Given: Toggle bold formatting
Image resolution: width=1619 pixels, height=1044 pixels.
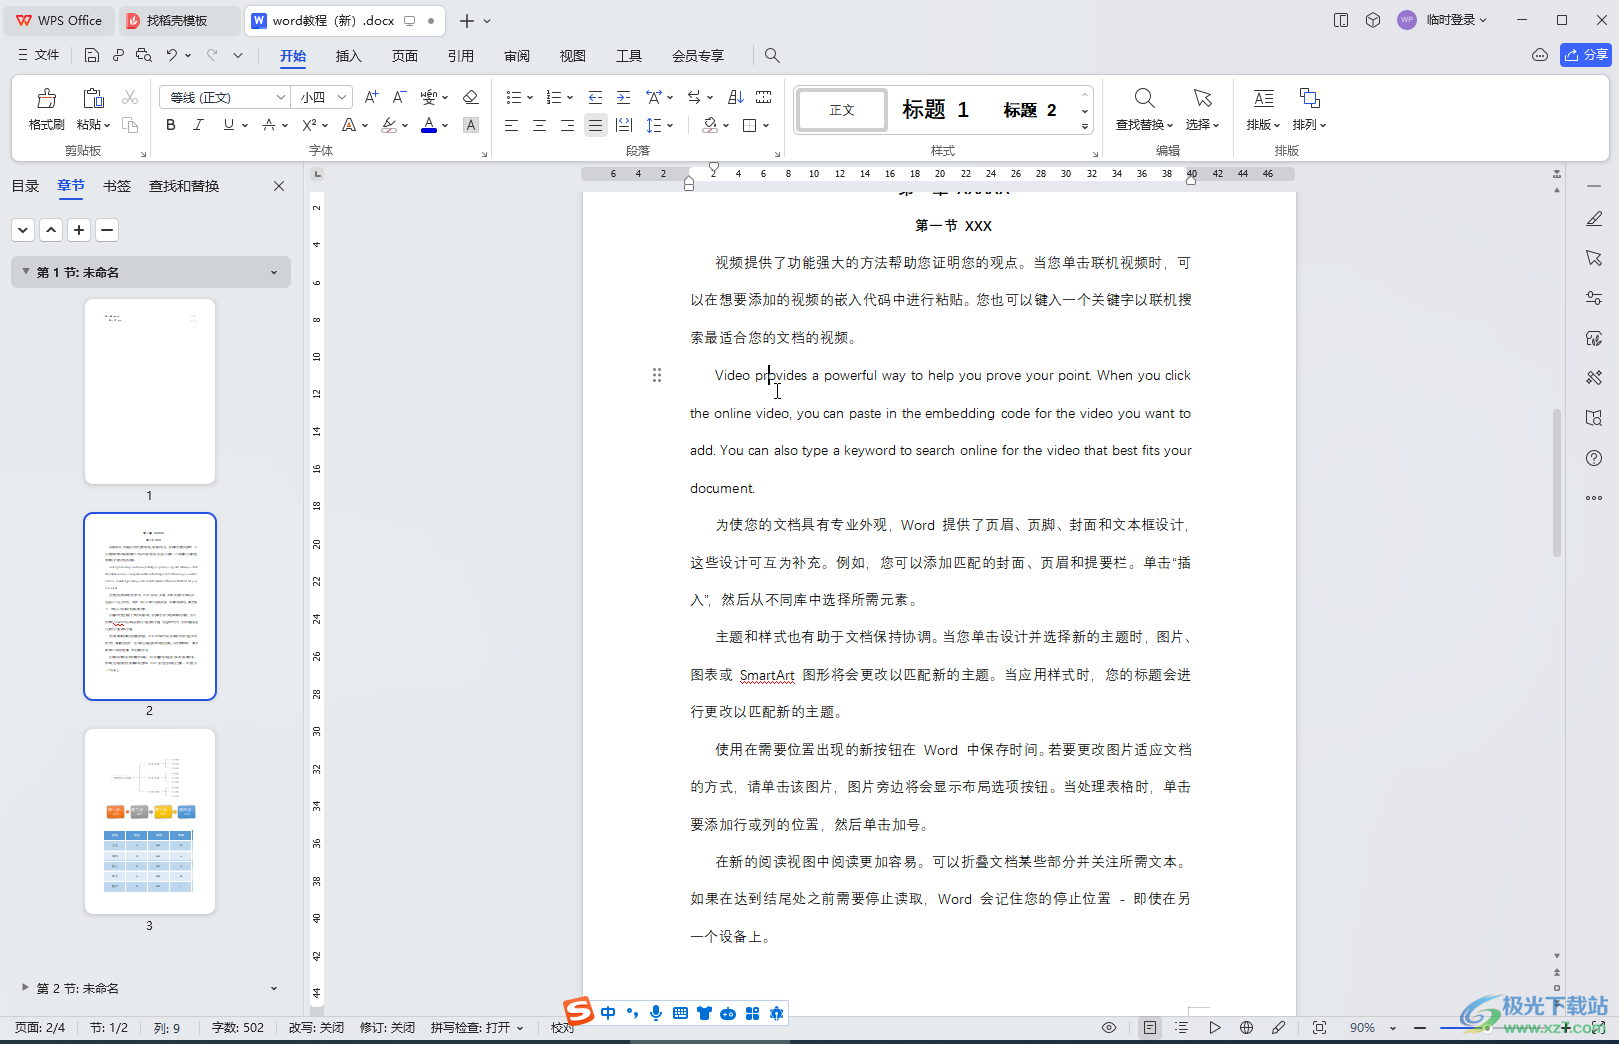Looking at the screenshot, I should 171,125.
